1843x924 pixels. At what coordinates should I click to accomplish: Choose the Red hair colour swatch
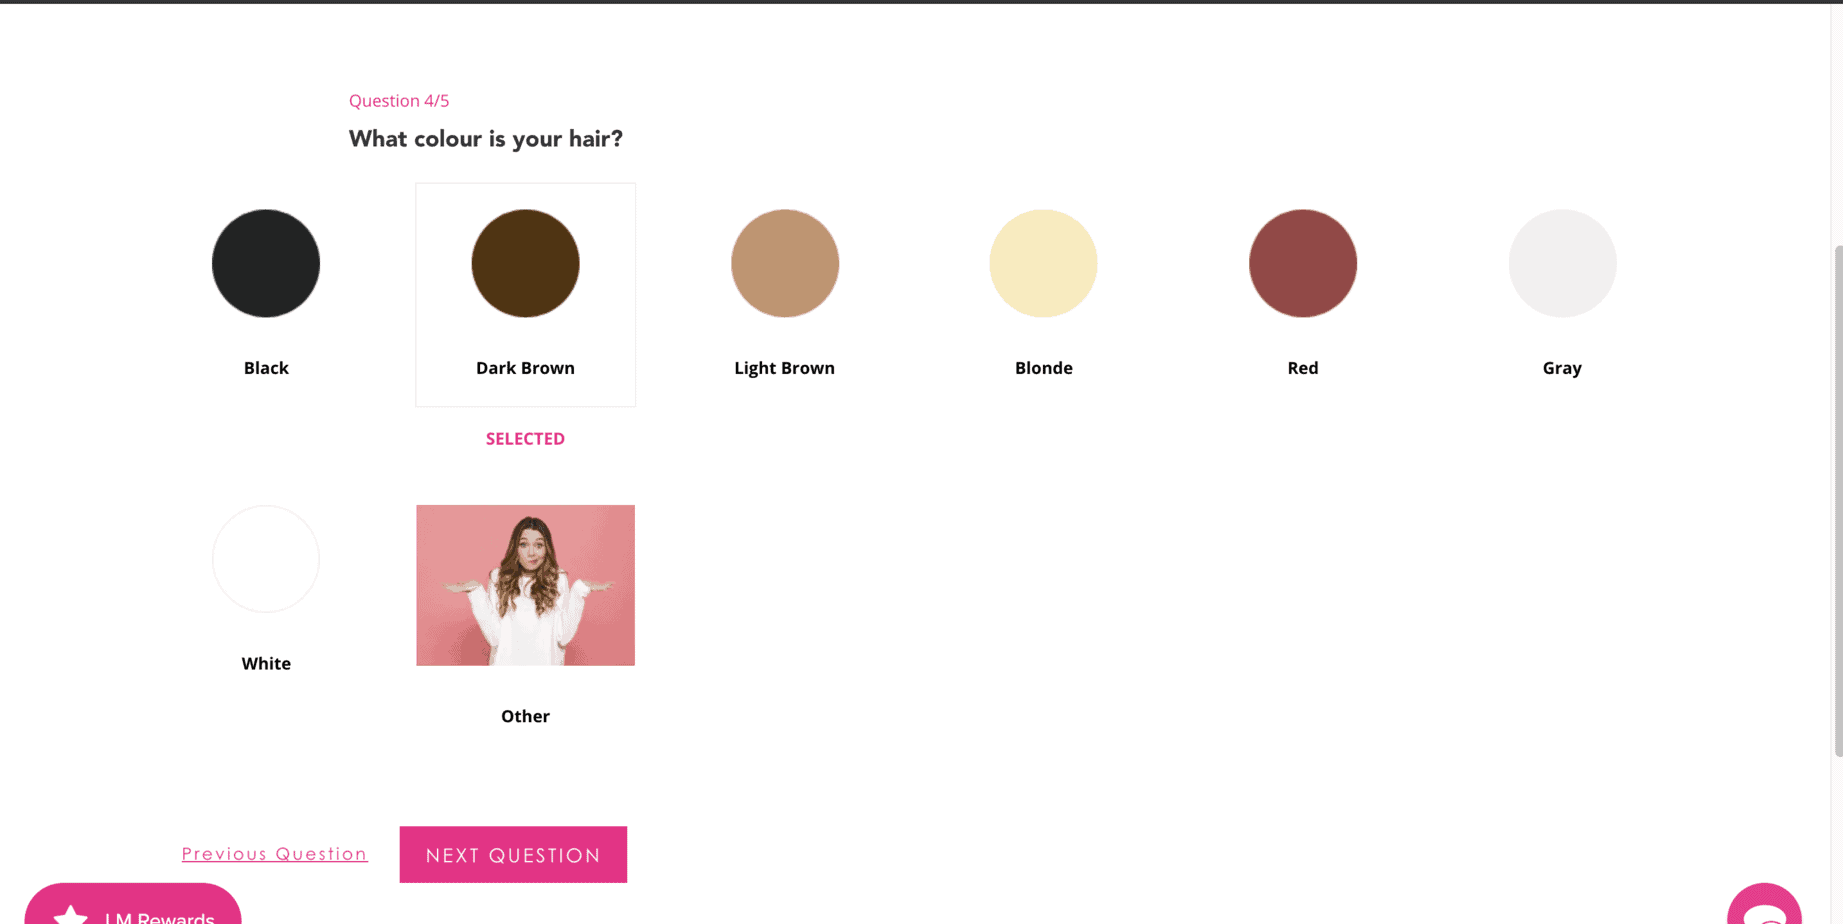click(x=1302, y=263)
